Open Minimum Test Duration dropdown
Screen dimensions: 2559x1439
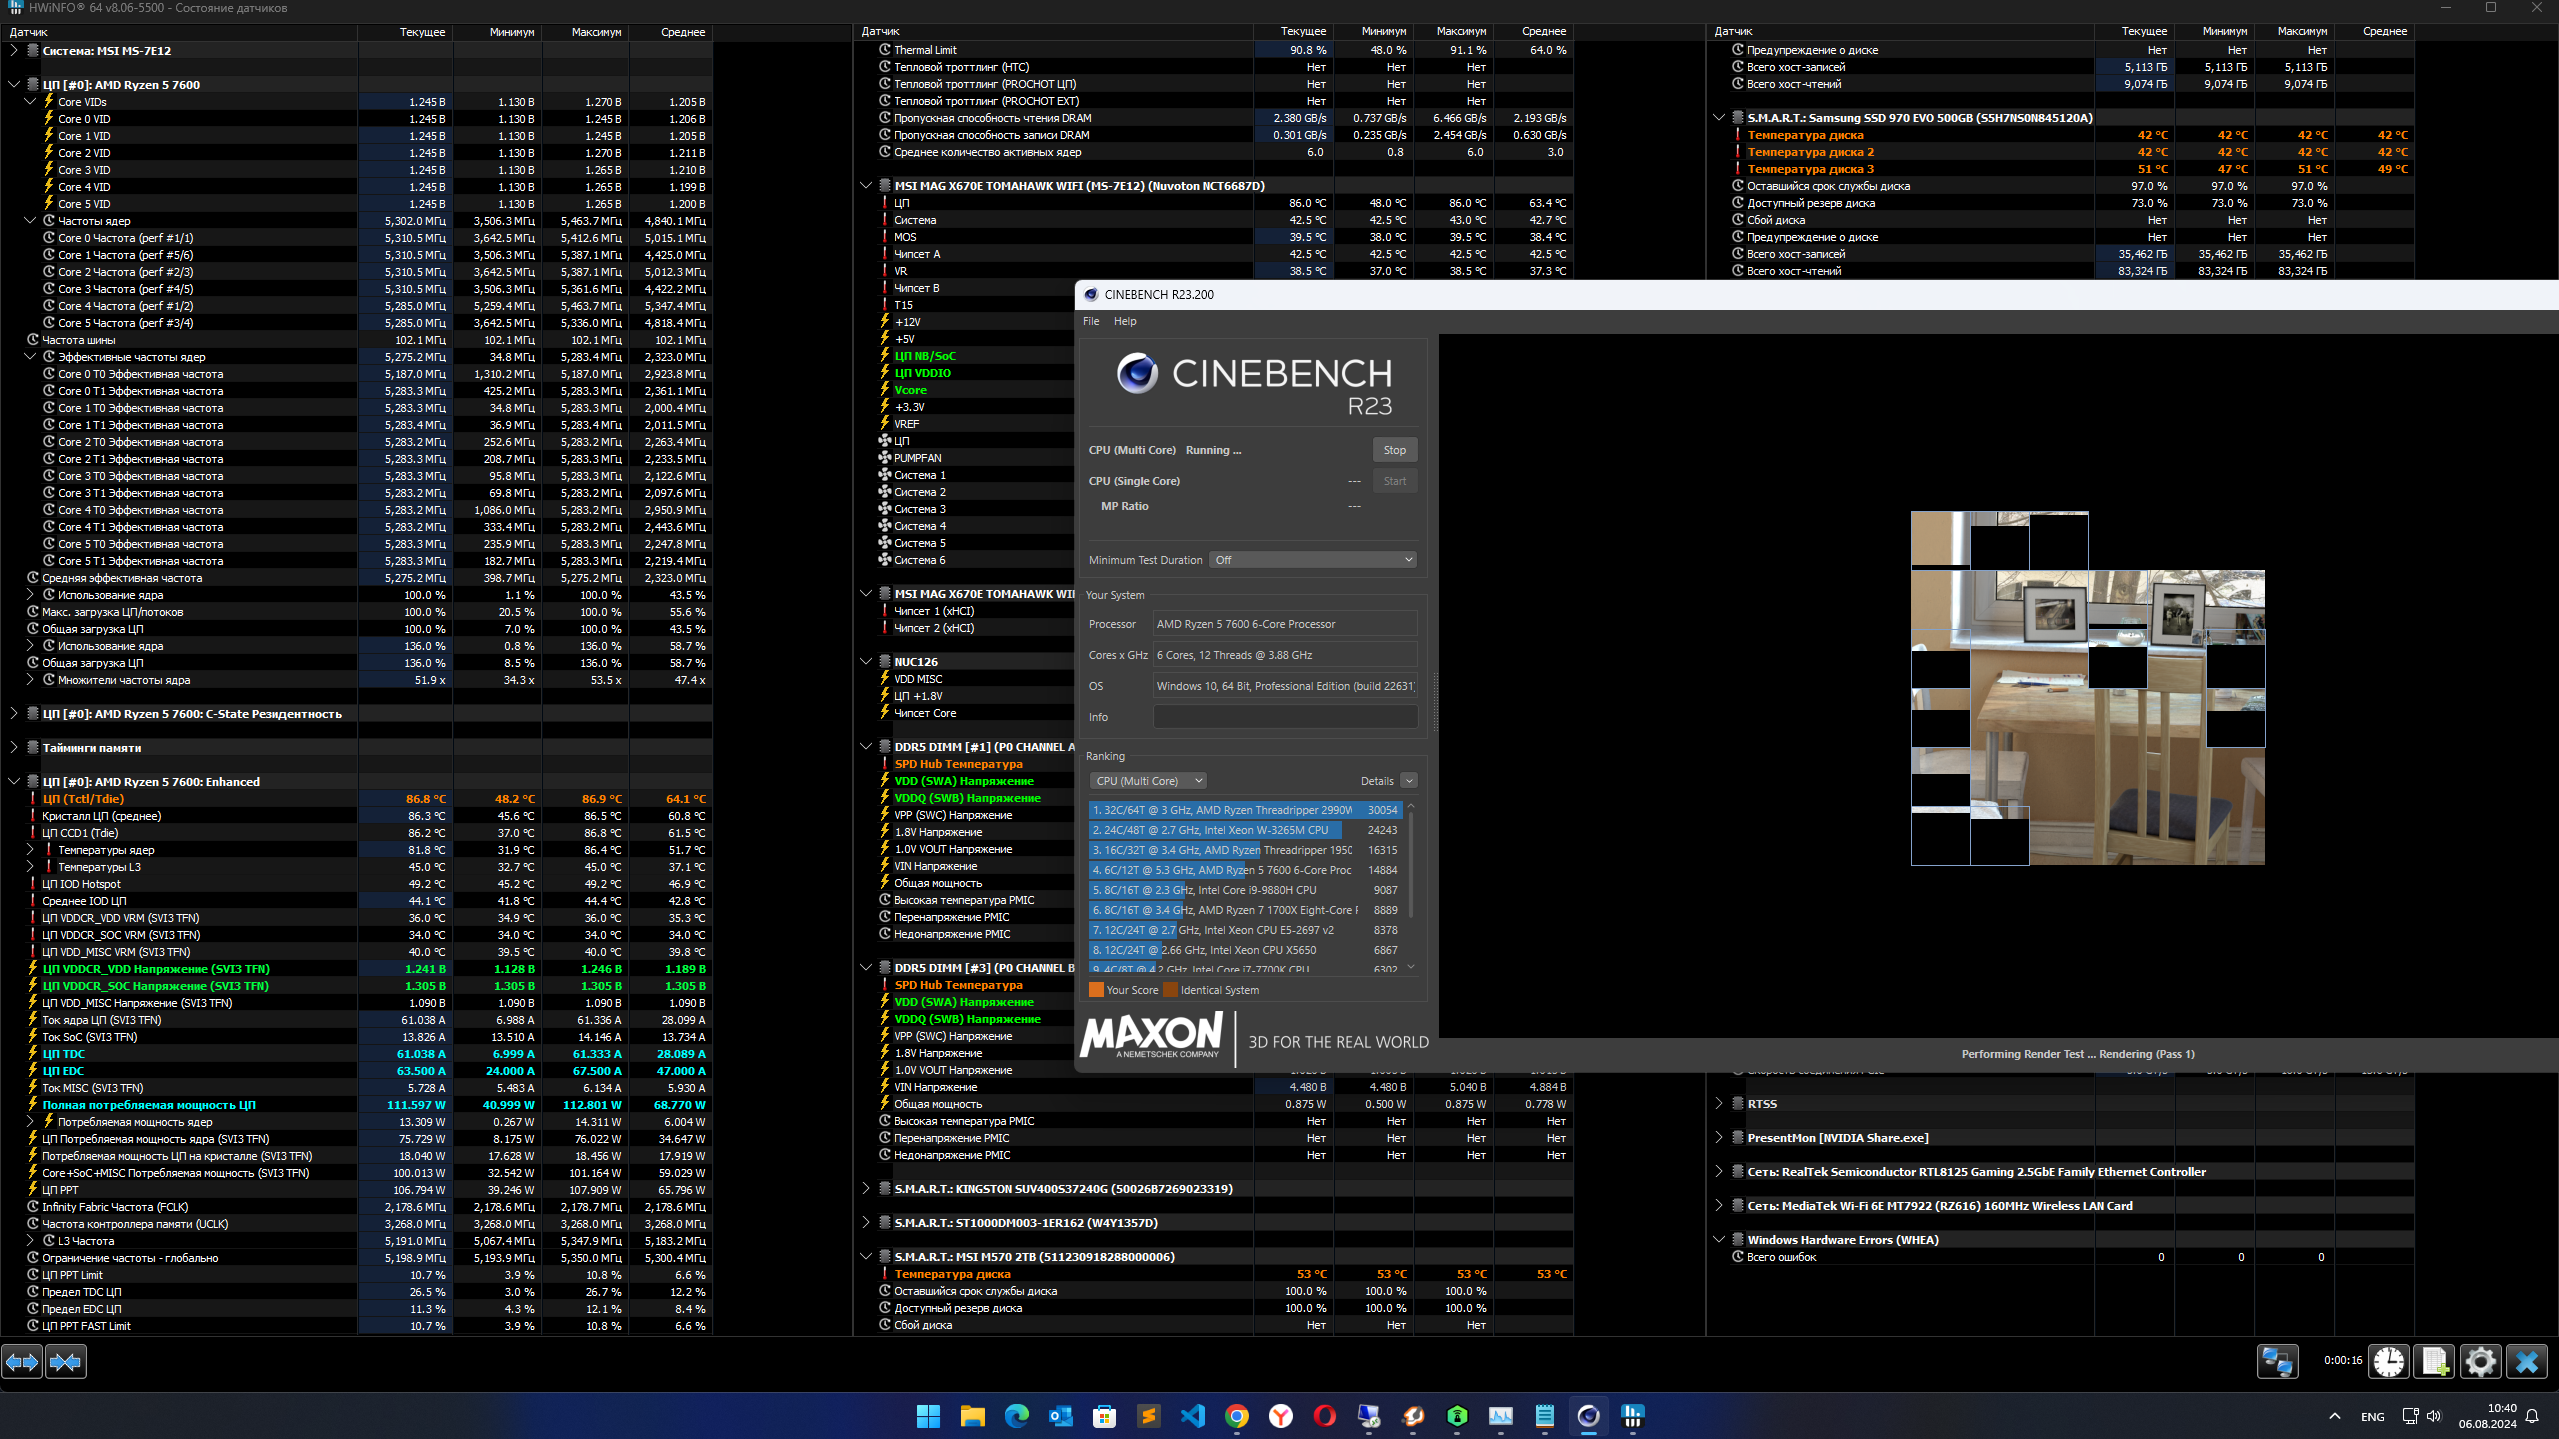pos(1313,560)
